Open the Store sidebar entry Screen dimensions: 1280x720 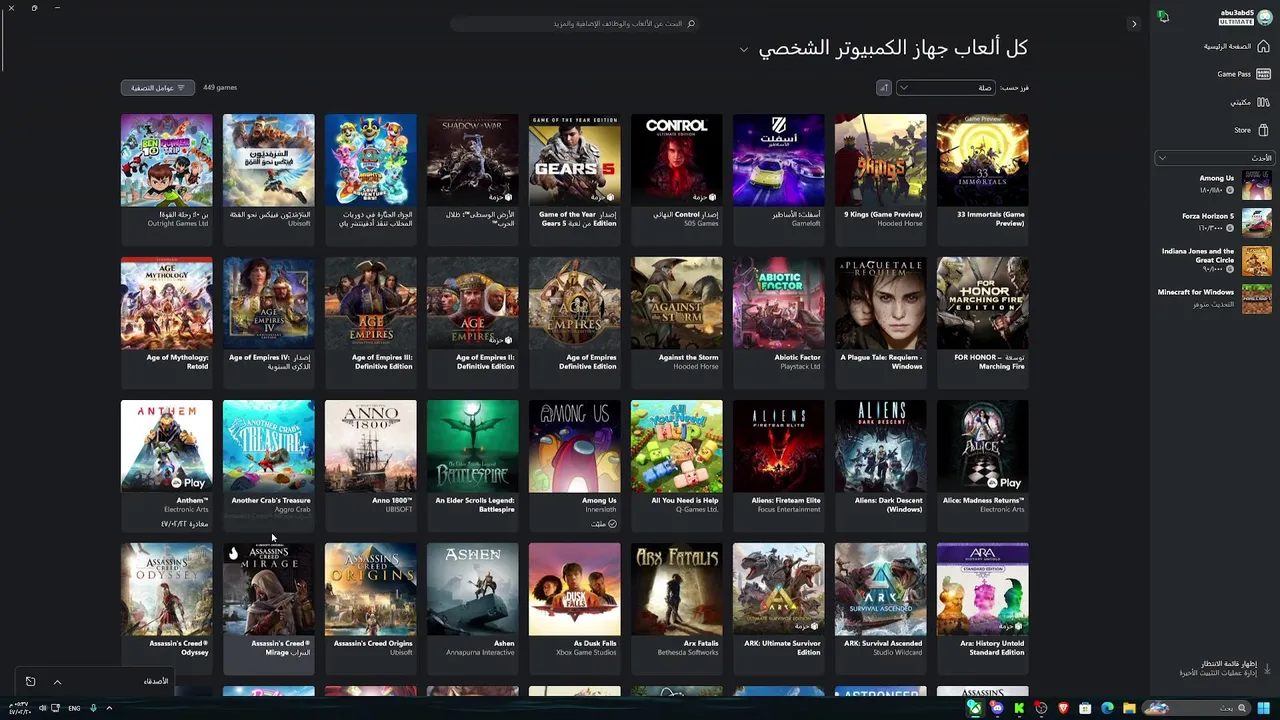[1251, 130]
